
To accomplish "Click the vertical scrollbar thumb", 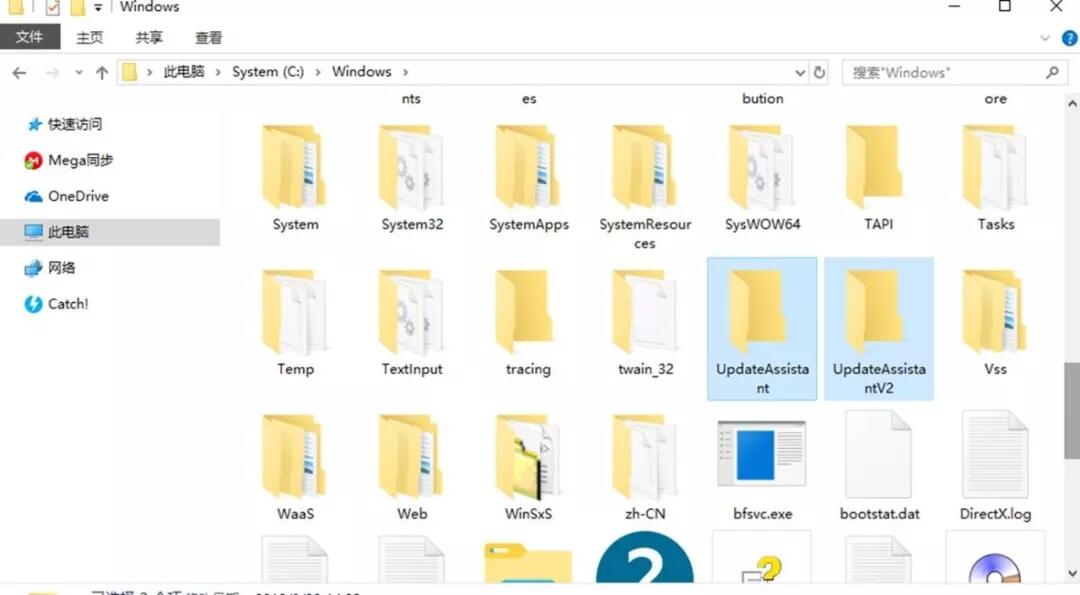I will click(1072, 410).
